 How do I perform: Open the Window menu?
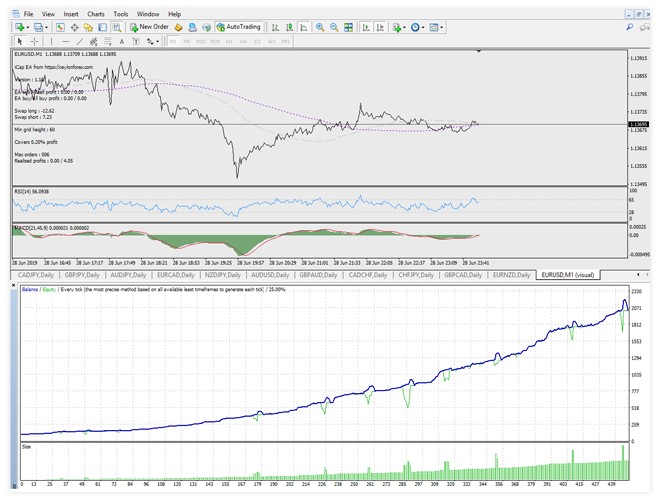coord(148,14)
